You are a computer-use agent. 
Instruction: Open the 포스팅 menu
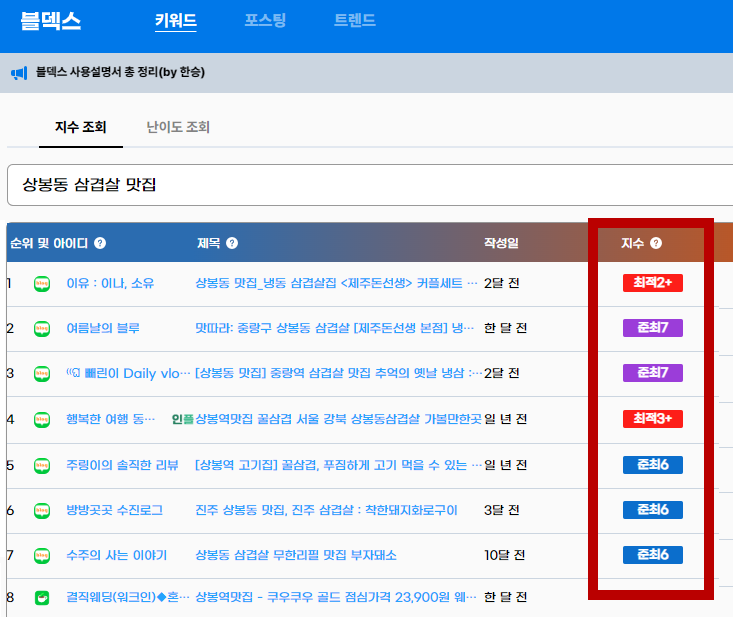tap(265, 20)
